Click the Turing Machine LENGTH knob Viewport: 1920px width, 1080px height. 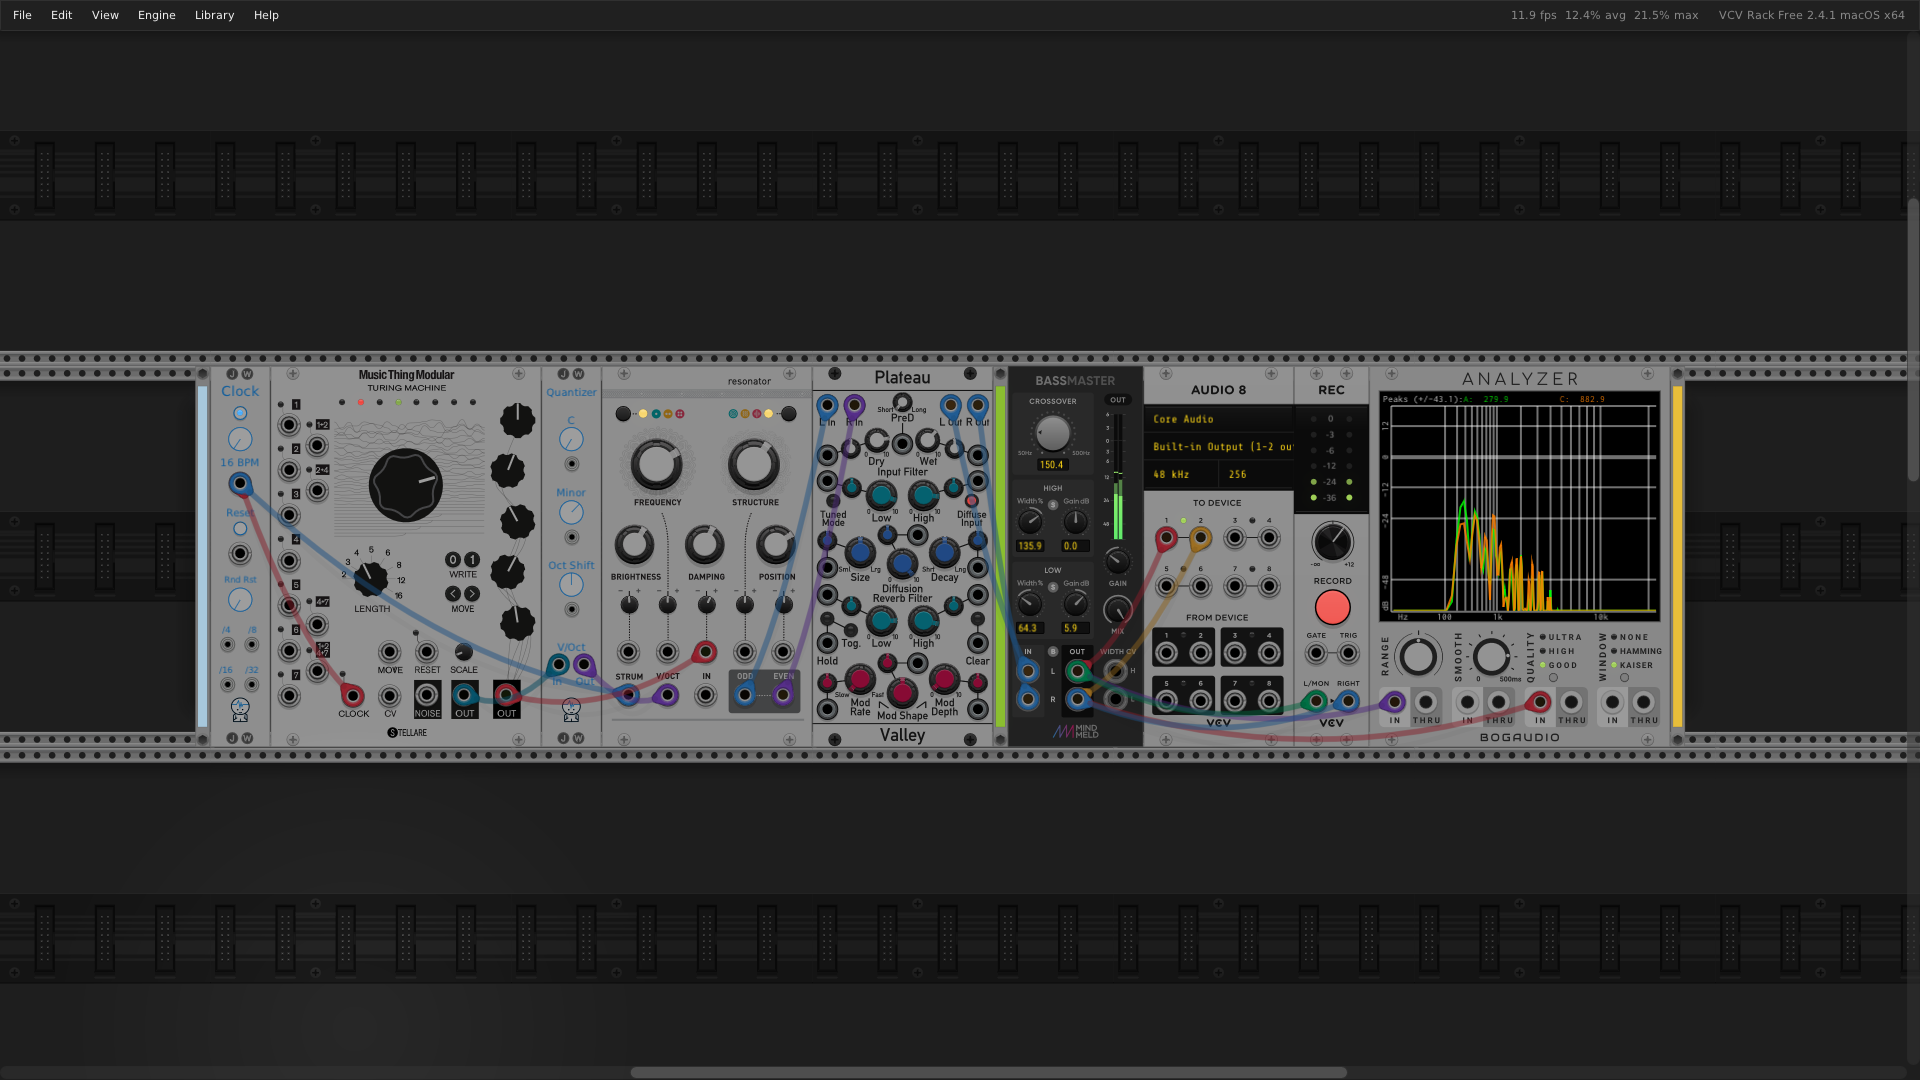(371, 578)
